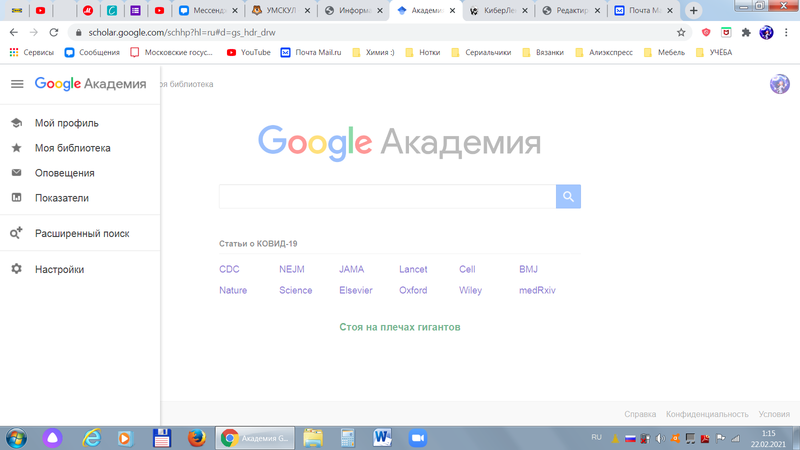
Task: Open the Google account avatar on the page
Action: 780,84
